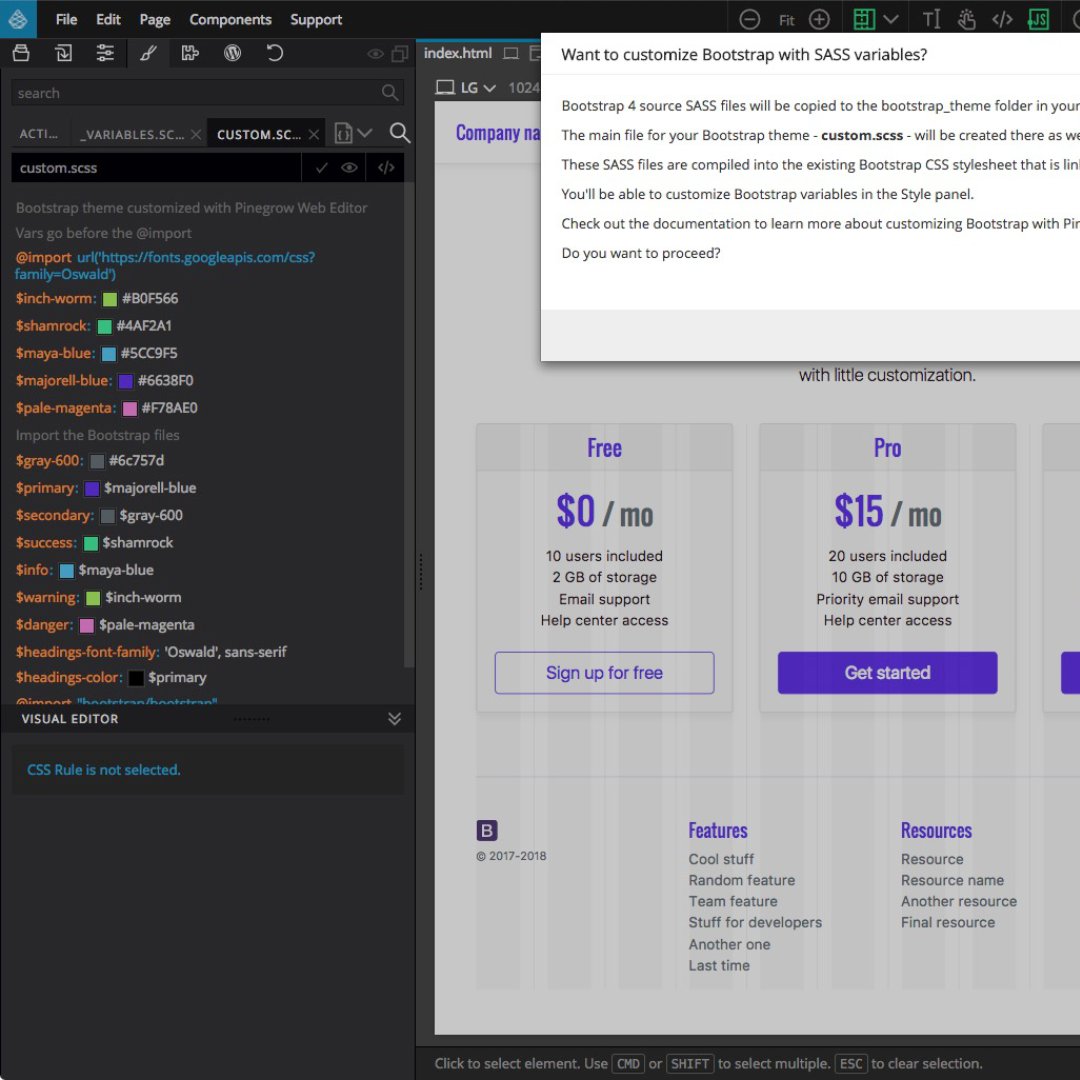This screenshot has width=1080, height=1080.
Task: Open the insert elements panel icon
Action: [x=63, y=53]
